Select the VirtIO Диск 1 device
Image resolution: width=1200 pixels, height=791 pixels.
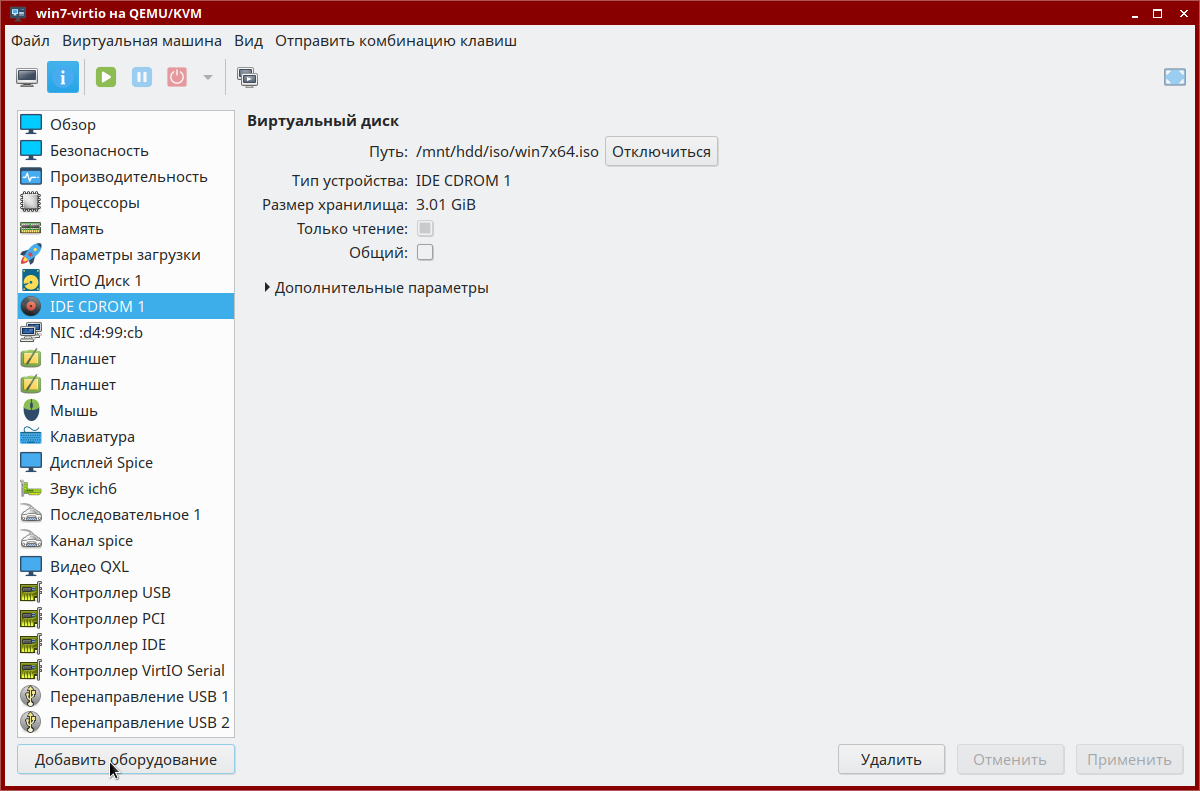coord(95,281)
